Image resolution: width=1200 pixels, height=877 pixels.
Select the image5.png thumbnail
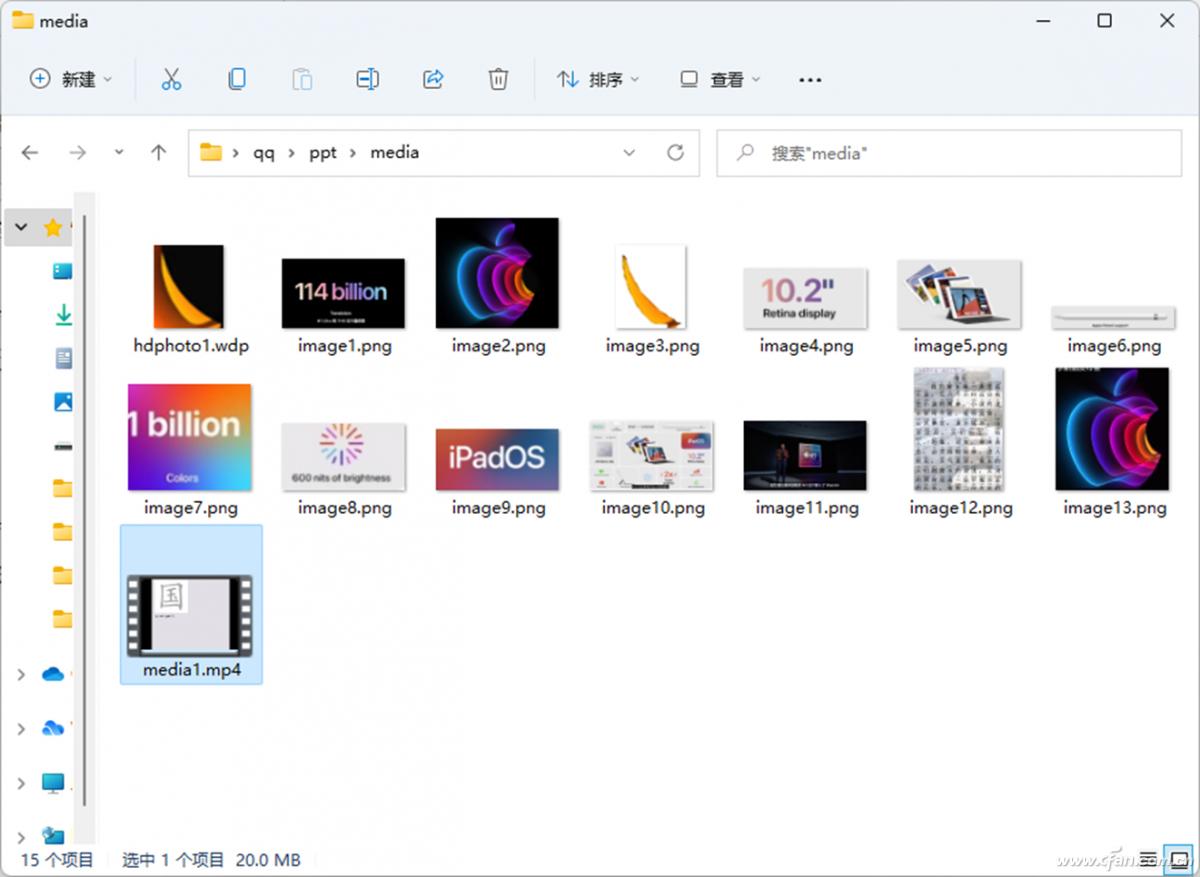[957, 295]
